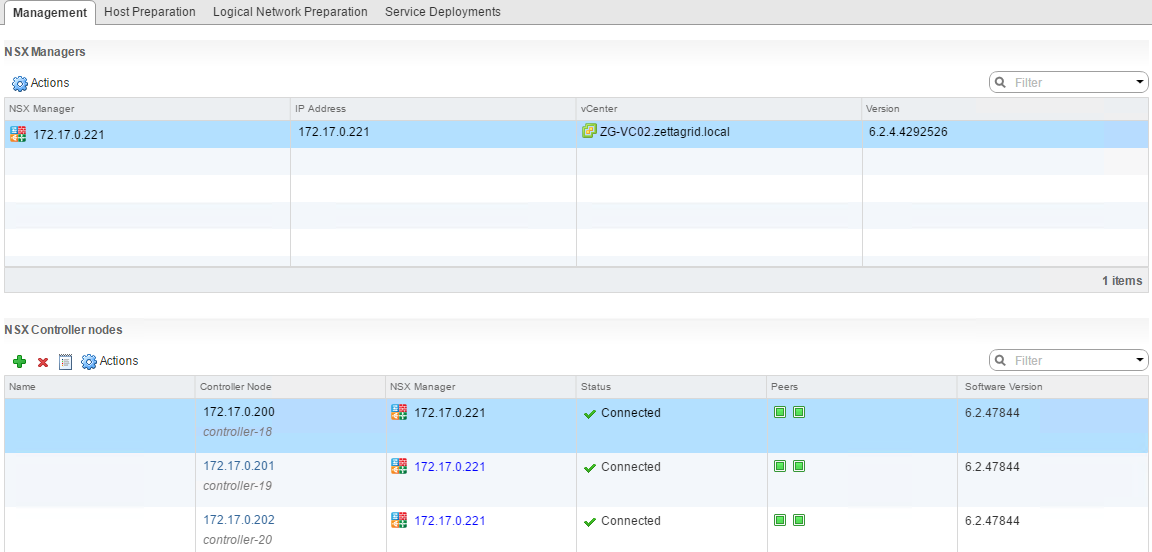Click controller-18 label

(x=237, y=431)
